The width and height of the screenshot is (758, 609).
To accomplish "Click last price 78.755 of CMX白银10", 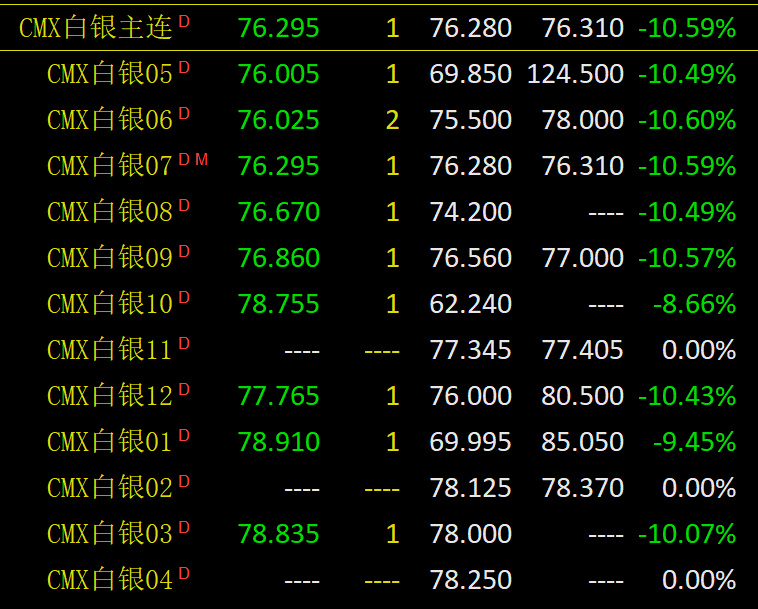I will tap(278, 304).
